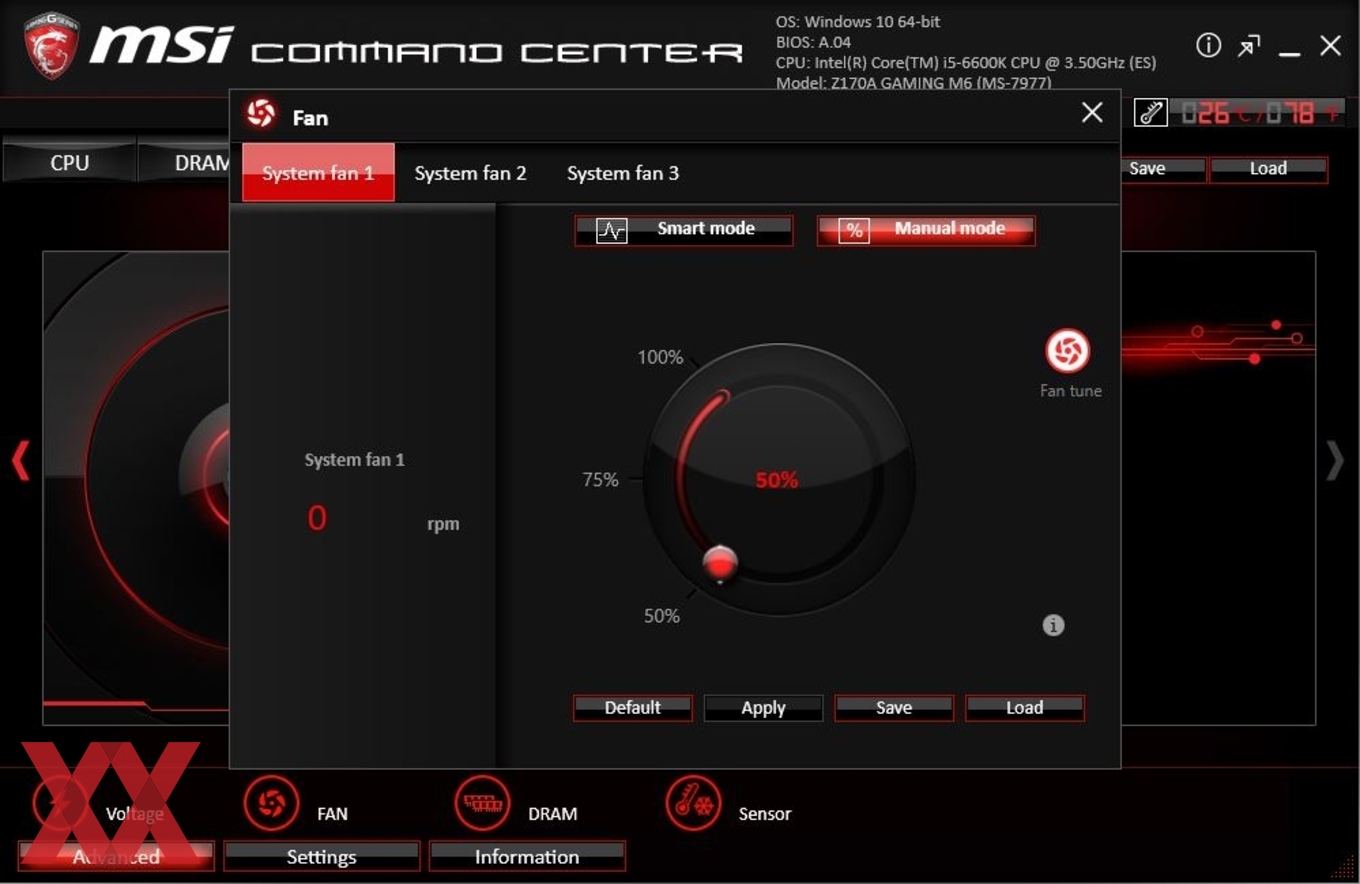This screenshot has width=1360, height=884.
Task: Click the OS Windows 10 64-bit text
Action: coord(857,21)
